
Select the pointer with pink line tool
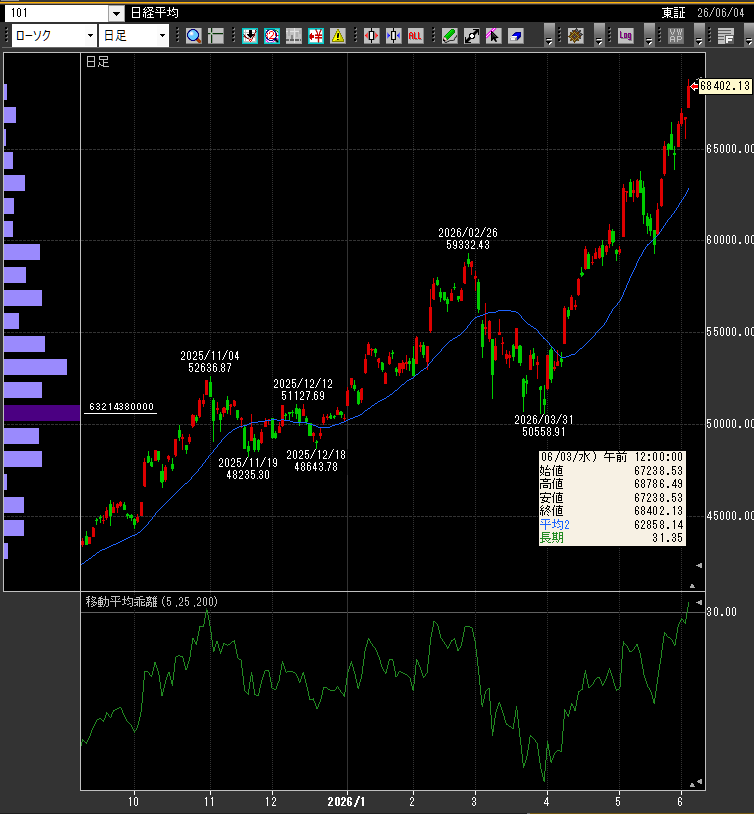[493, 36]
